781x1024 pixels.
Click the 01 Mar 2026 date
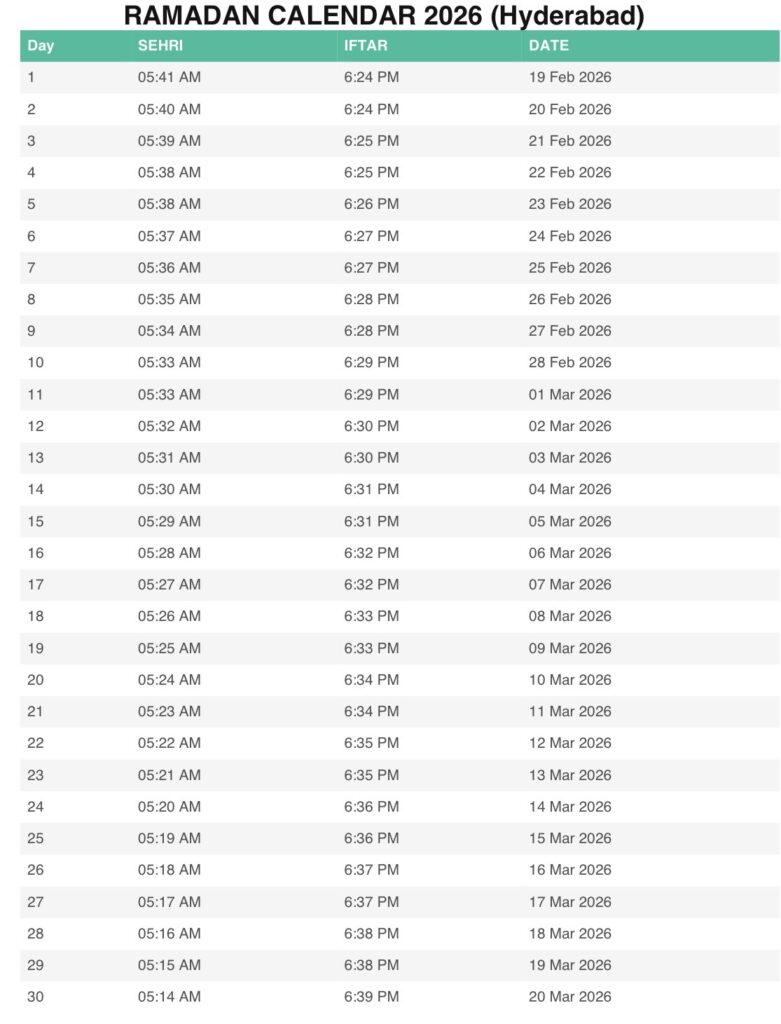[x=569, y=394]
